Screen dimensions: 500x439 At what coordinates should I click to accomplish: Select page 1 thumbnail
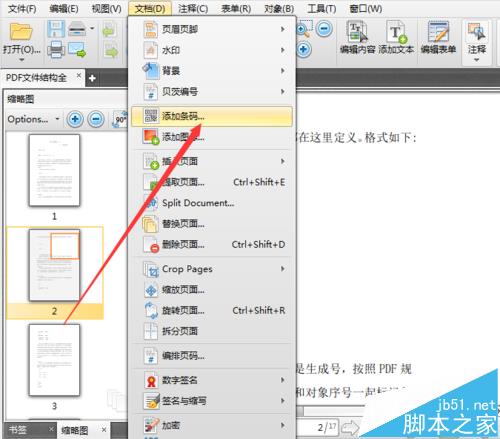click(54, 170)
